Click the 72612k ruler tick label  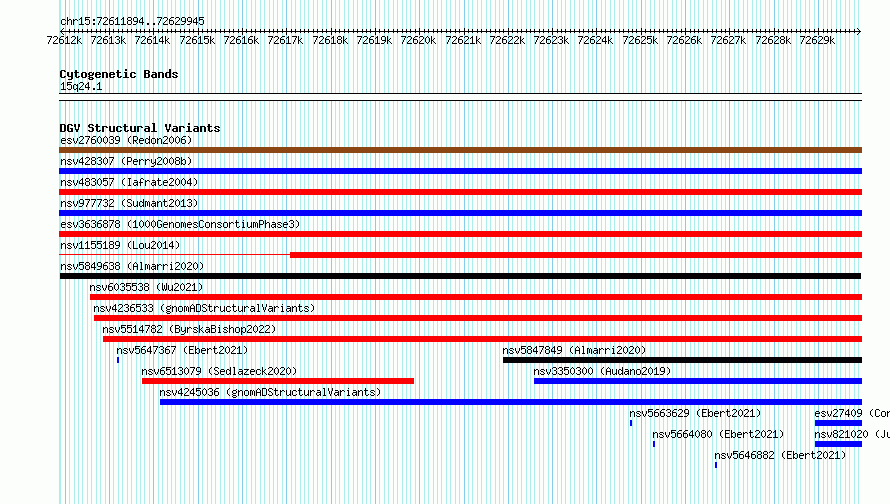[x=64, y=40]
